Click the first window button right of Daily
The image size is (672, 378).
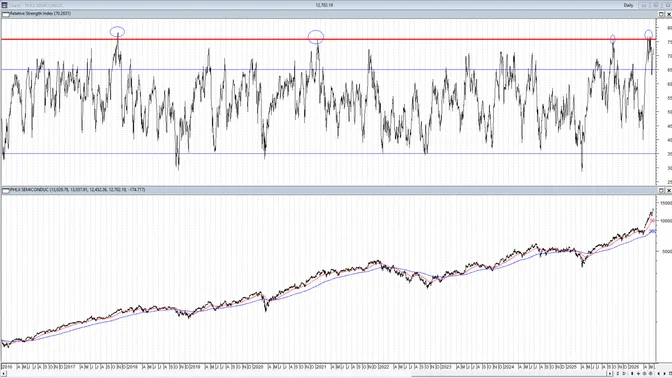(x=643, y=5)
